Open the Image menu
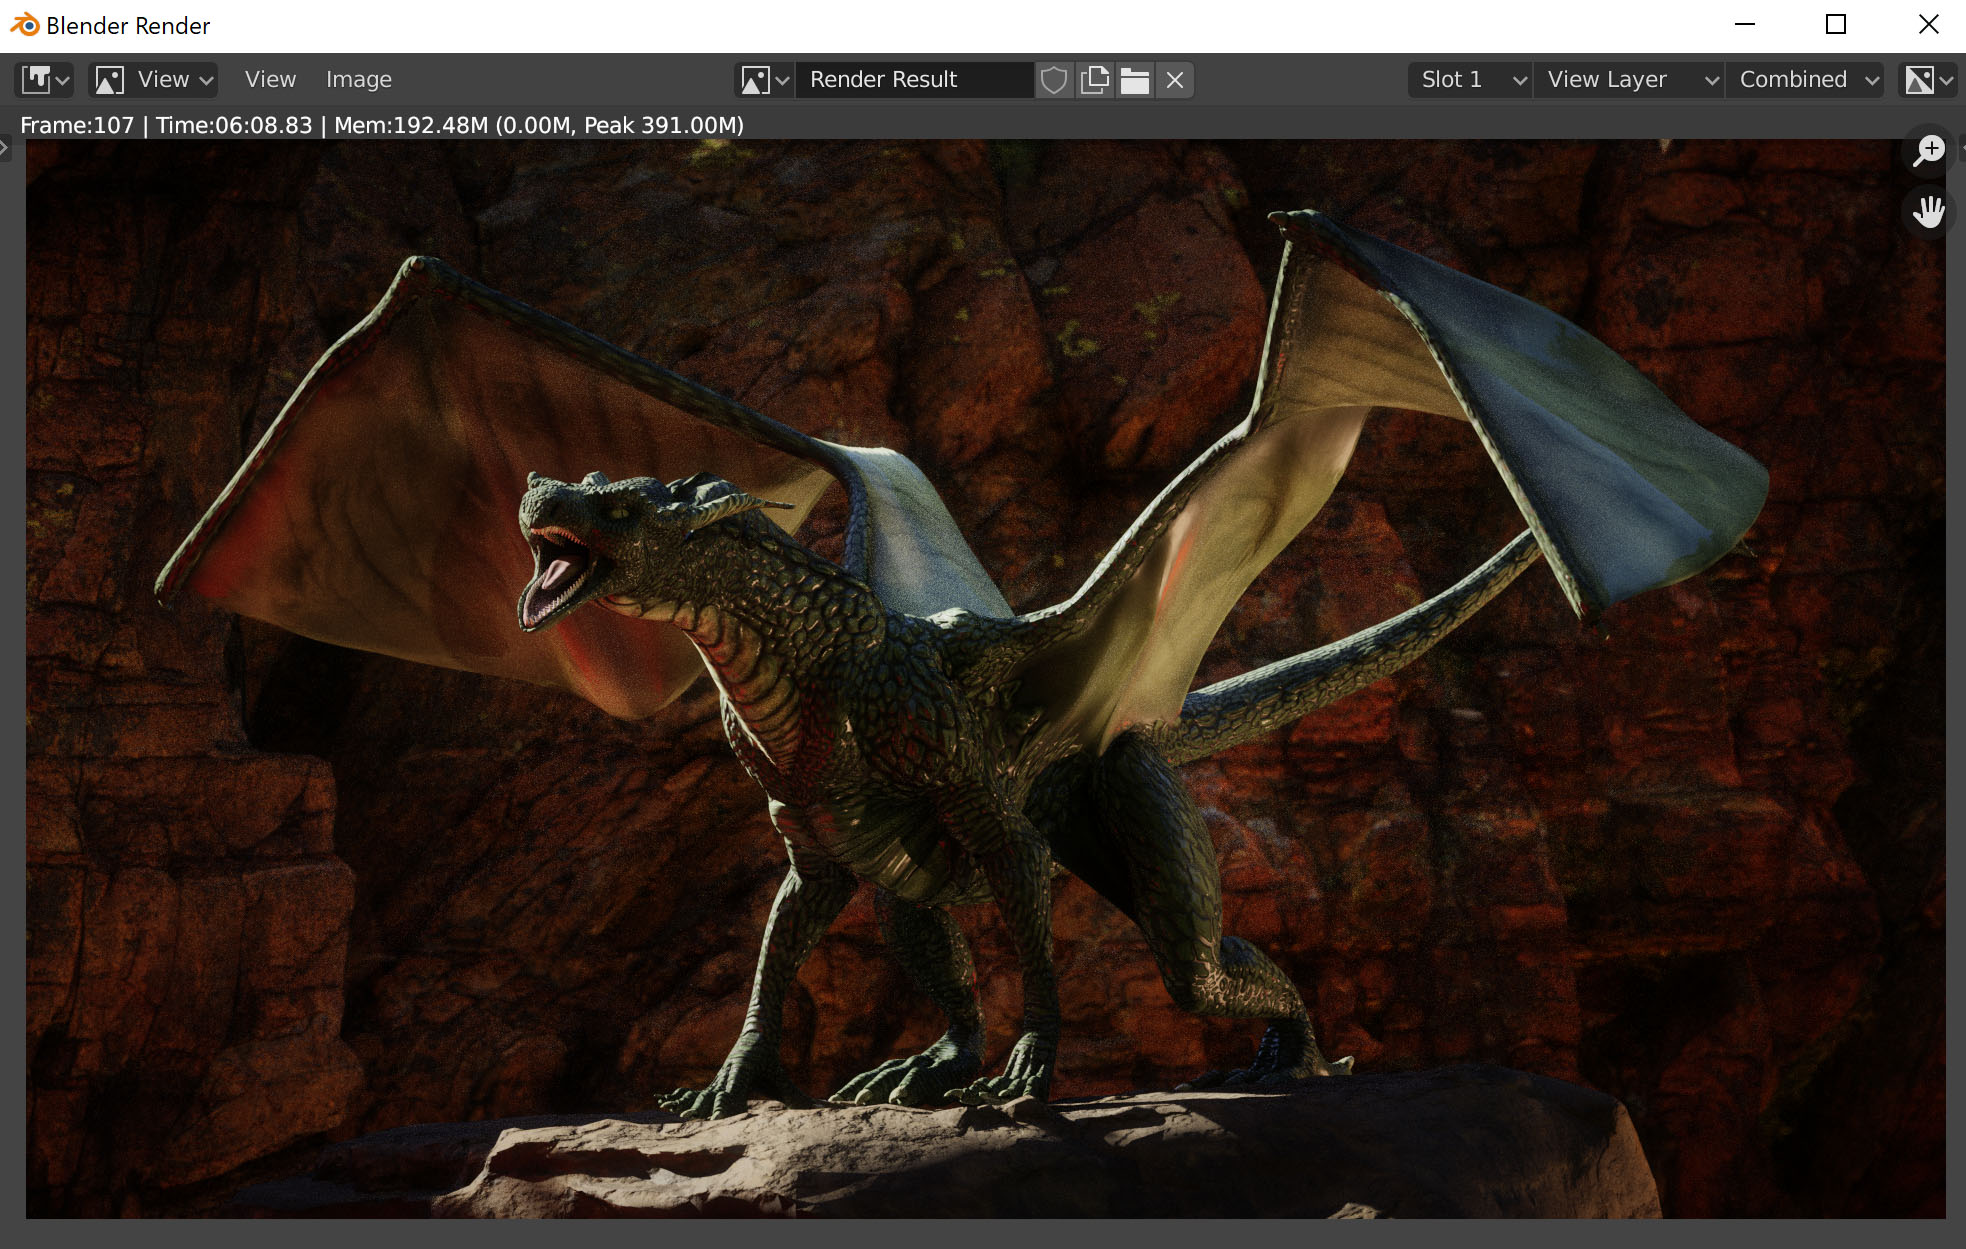 (358, 80)
